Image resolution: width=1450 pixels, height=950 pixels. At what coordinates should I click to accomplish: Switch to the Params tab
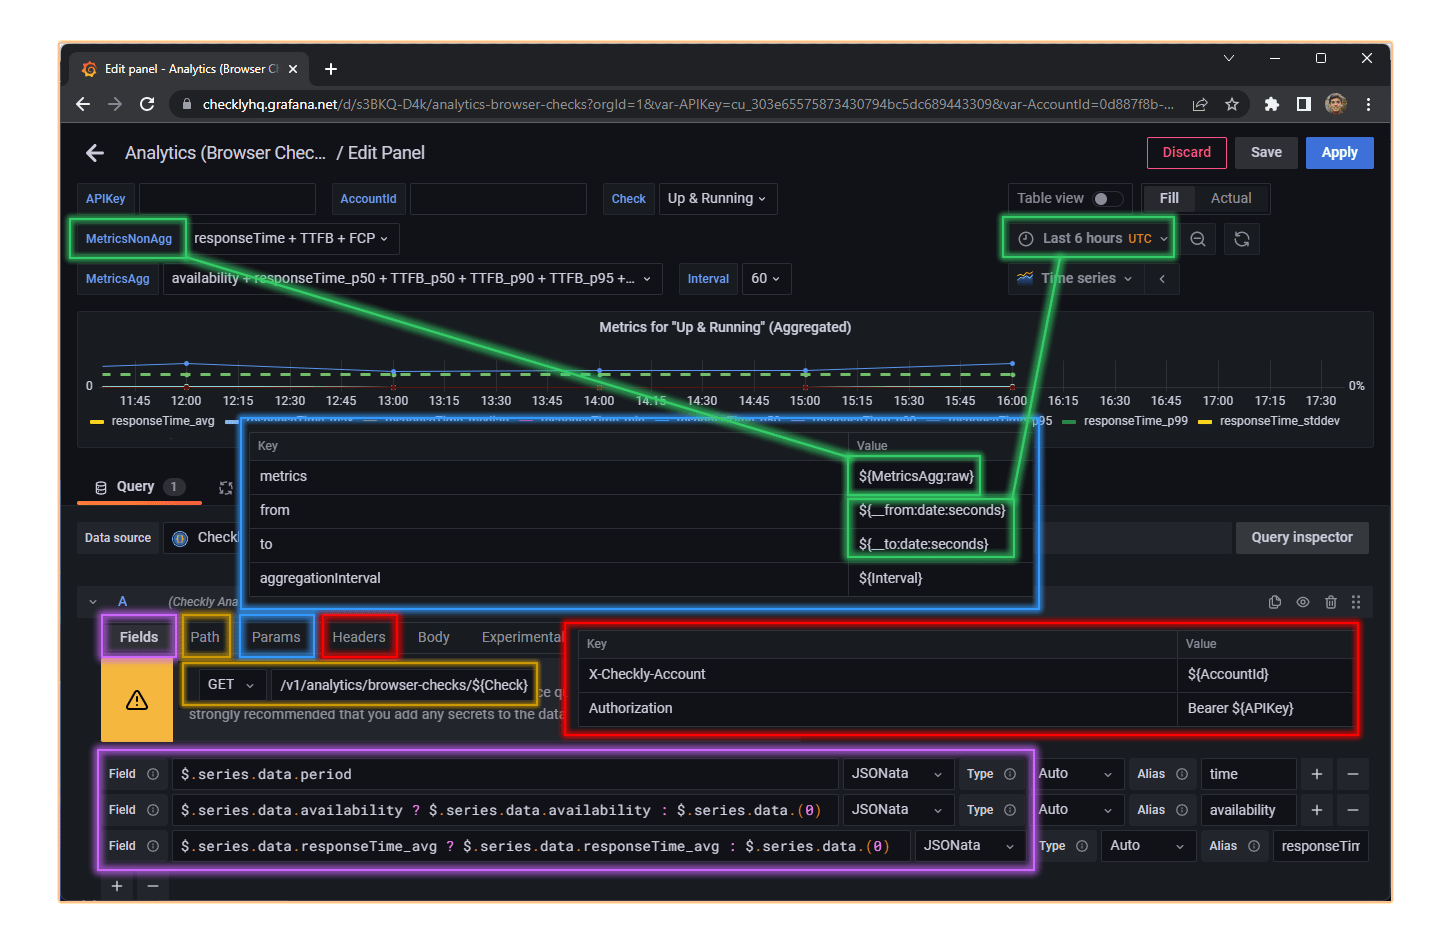tap(276, 637)
